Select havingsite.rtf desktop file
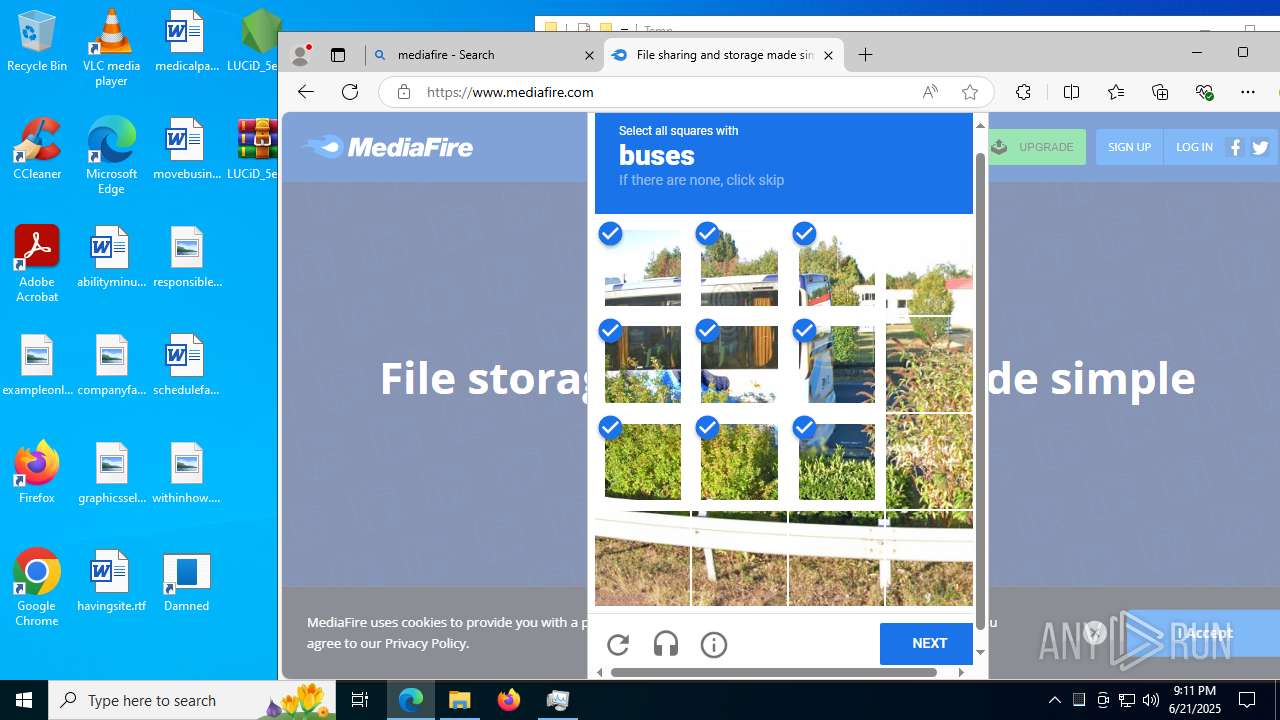The height and width of the screenshot is (720, 1280). (111, 580)
